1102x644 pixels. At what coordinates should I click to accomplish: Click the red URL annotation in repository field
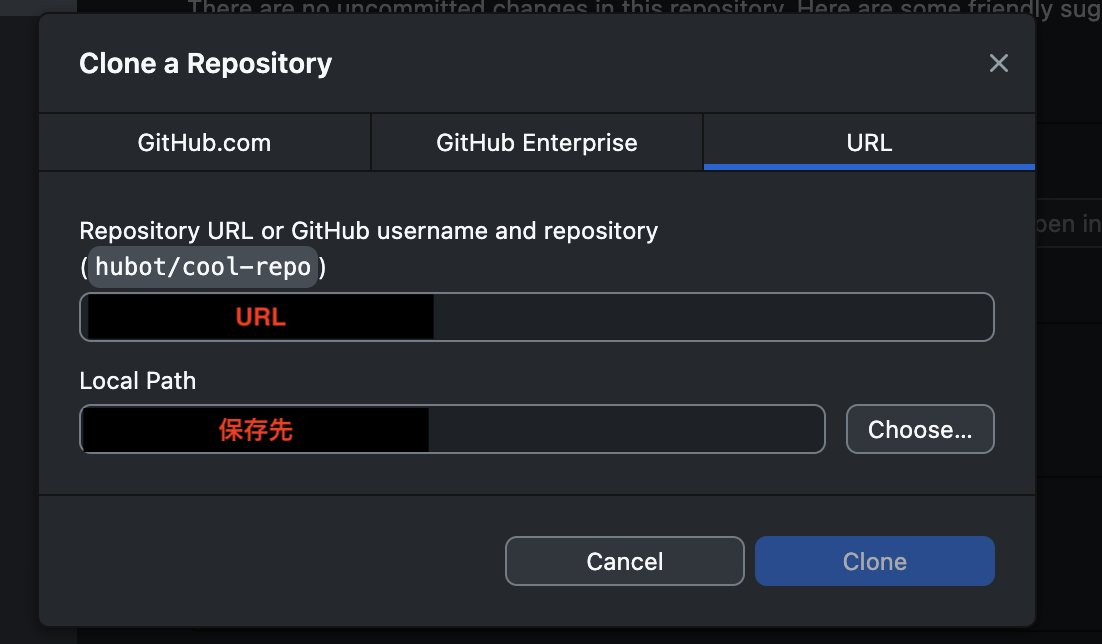pyautogui.click(x=261, y=317)
